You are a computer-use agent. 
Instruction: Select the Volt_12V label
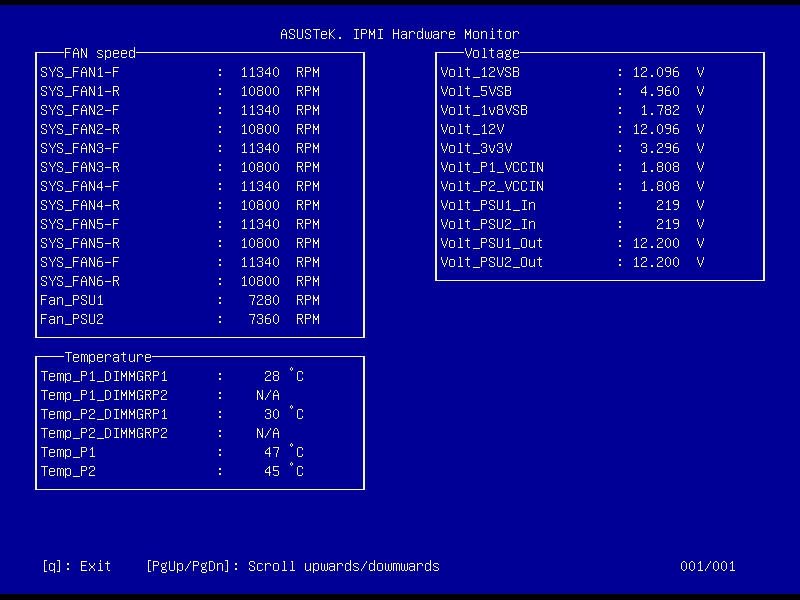(472, 129)
